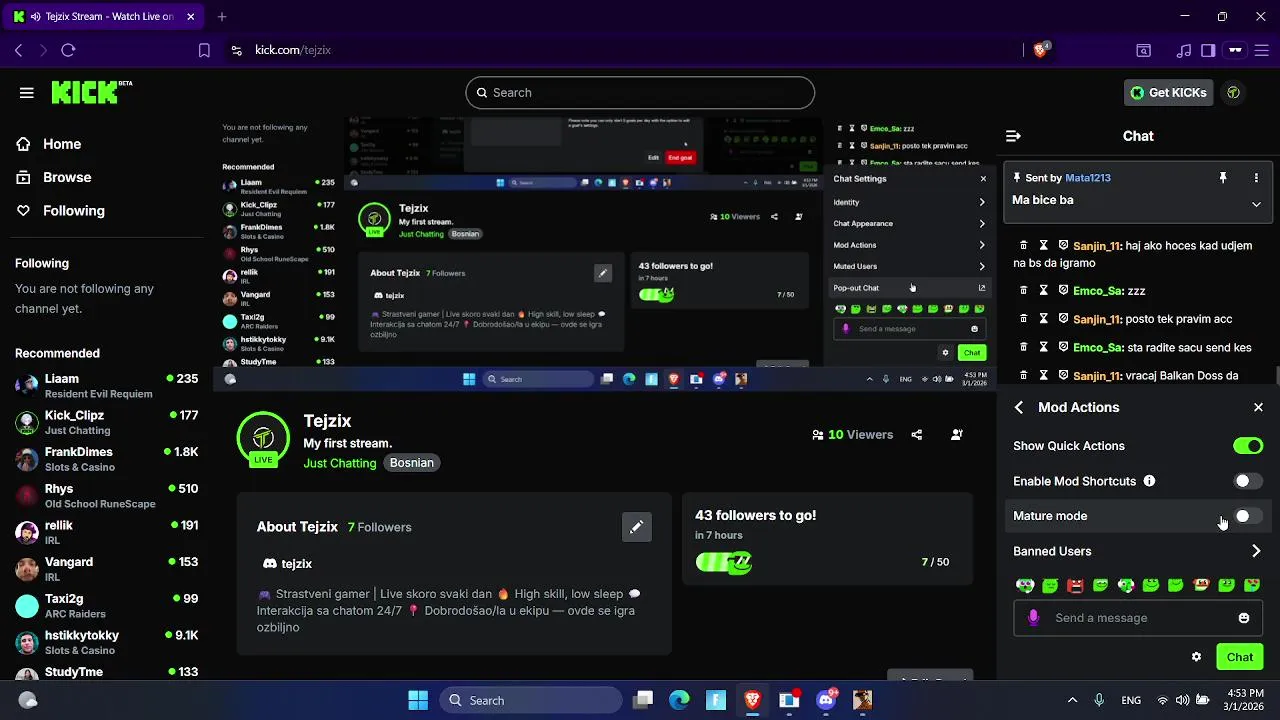
Task: Reload the kick.com page
Action: tap(68, 50)
